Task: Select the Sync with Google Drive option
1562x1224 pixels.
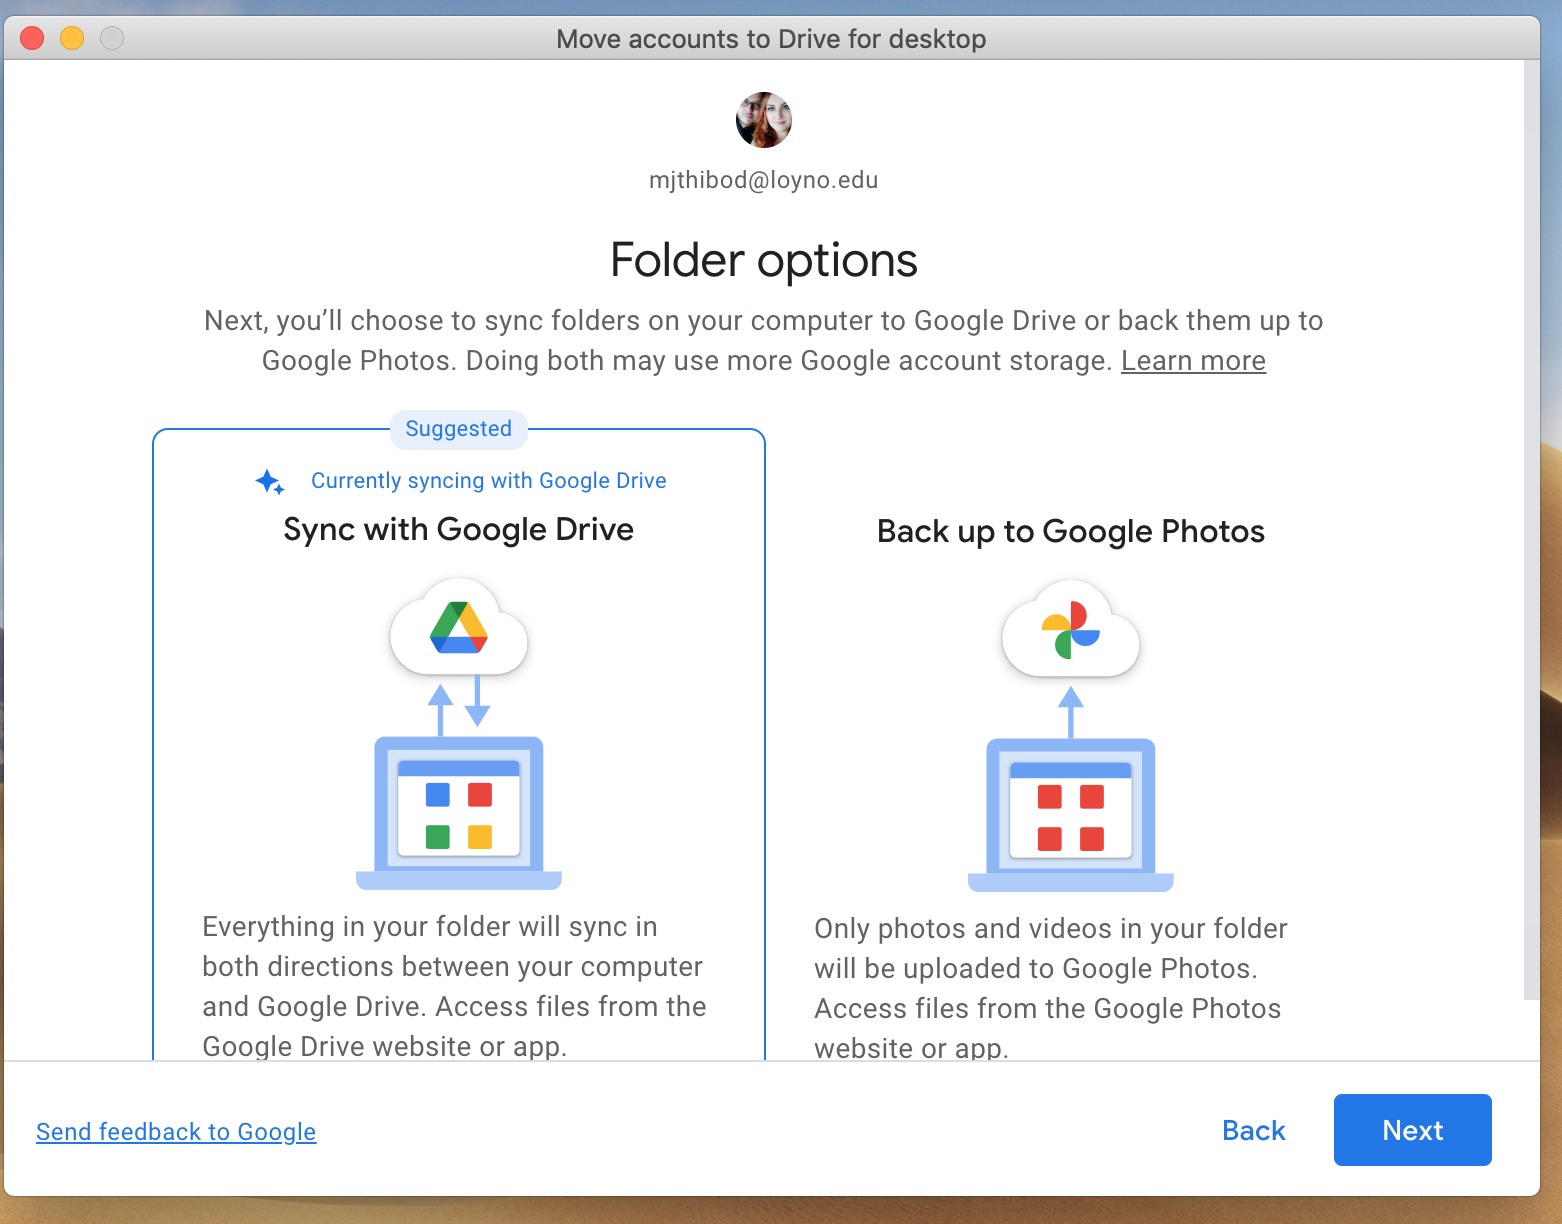Action: coord(459,529)
